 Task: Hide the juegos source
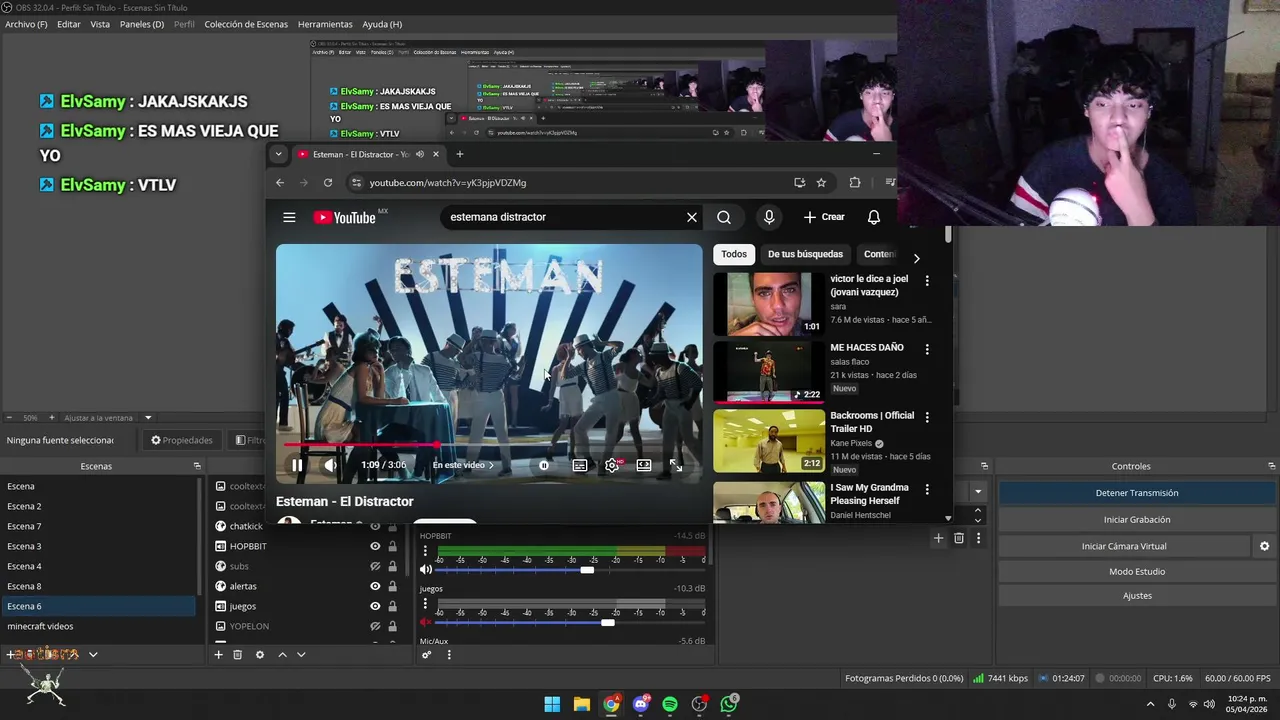[x=375, y=606]
